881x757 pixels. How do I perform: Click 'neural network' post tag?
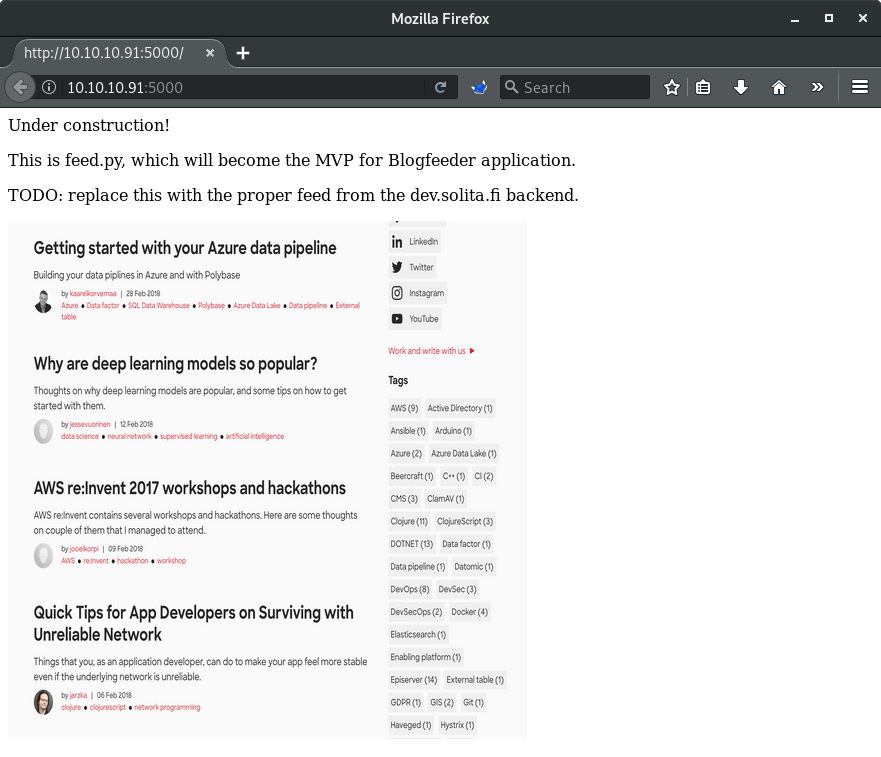click(x=129, y=436)
